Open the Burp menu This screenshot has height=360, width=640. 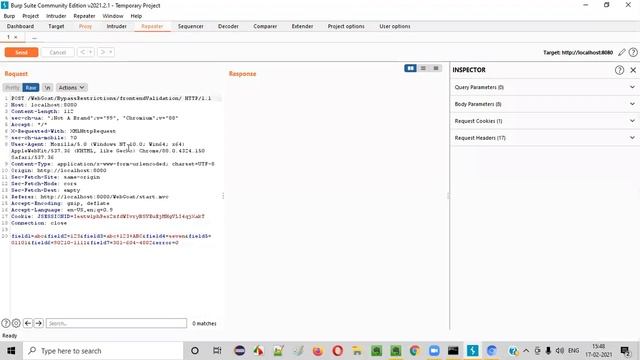coord(9,16)
